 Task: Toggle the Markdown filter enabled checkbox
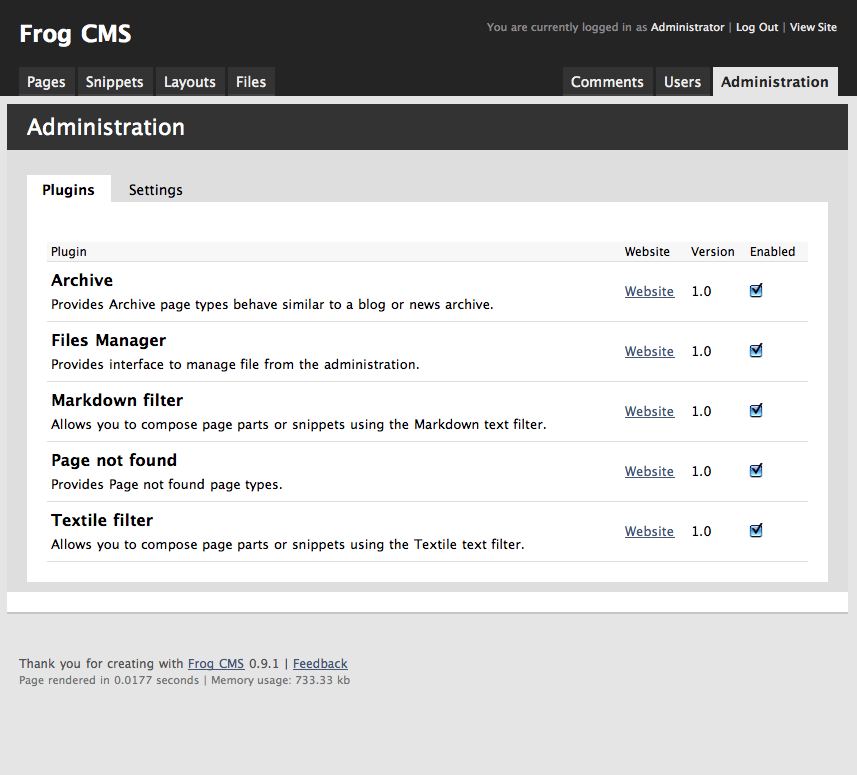click(x=756, y=411)
